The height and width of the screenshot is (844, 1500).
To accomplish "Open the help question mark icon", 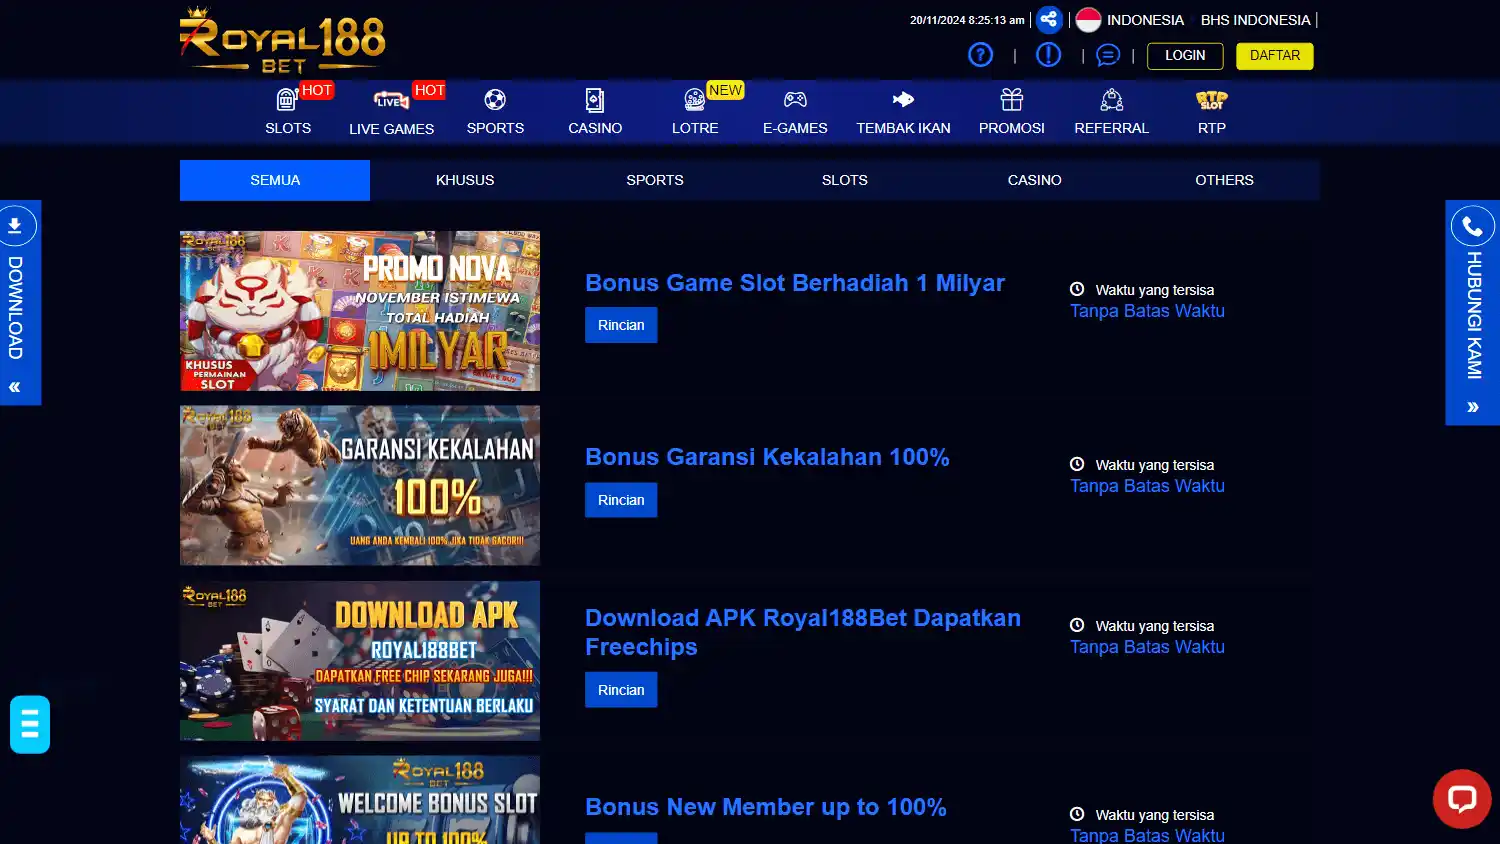I will (980, 55).
